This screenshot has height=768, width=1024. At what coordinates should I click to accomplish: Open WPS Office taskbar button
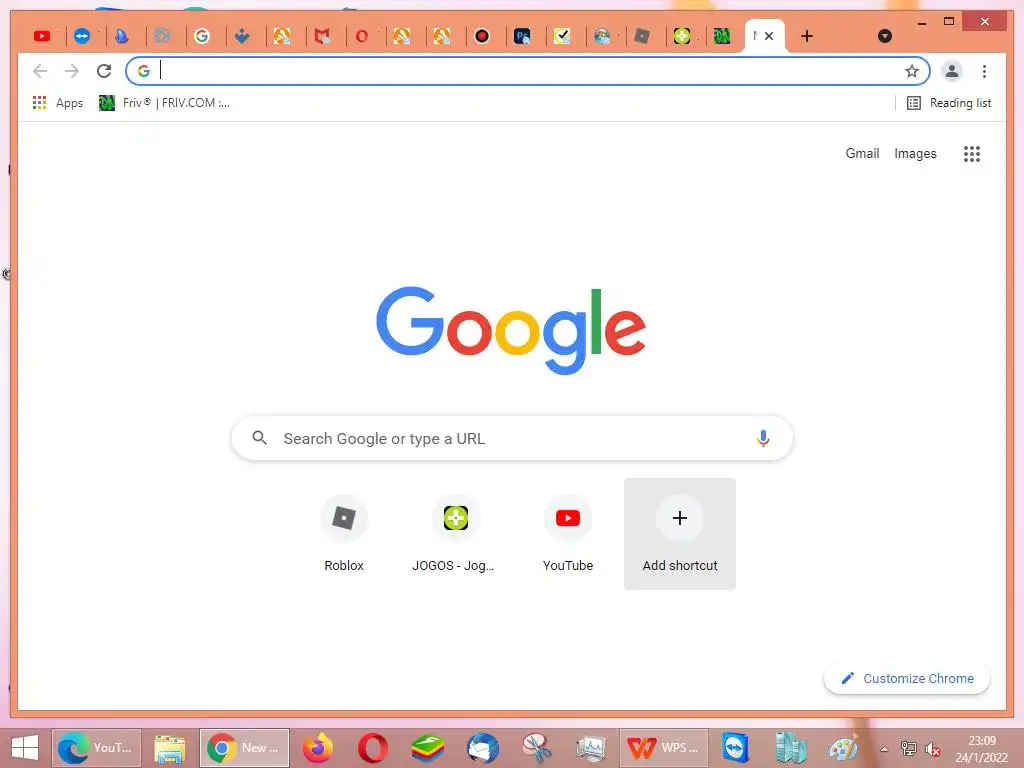(x=664, y=748)
